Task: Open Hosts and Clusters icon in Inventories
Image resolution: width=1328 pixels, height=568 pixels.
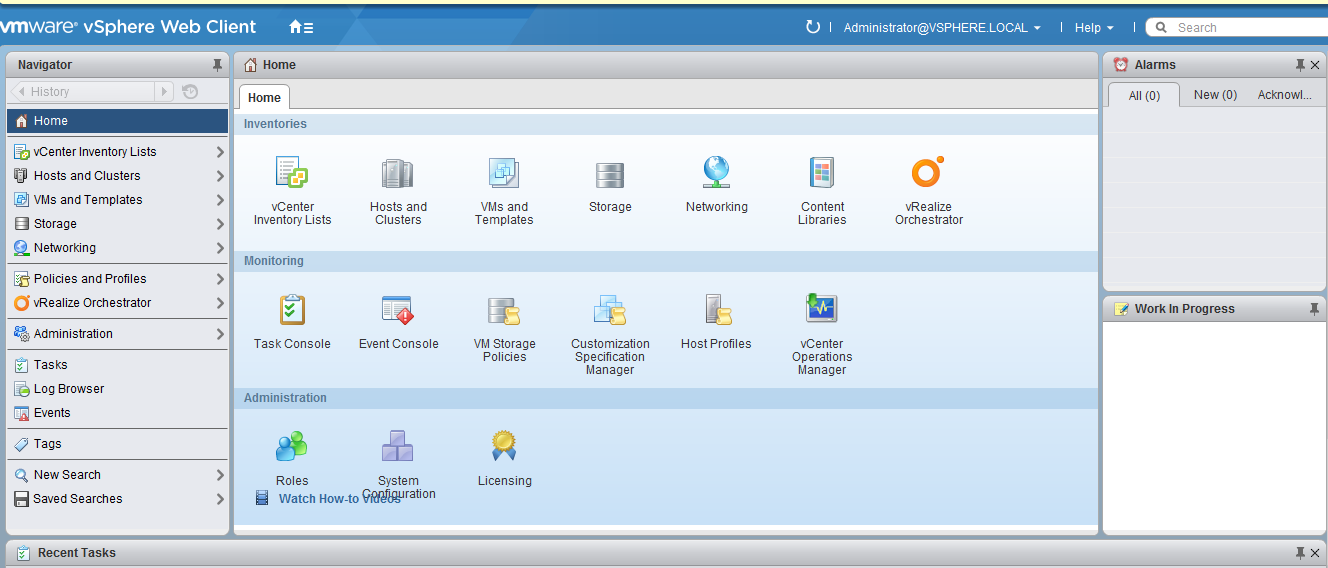Action: (398, 173)
